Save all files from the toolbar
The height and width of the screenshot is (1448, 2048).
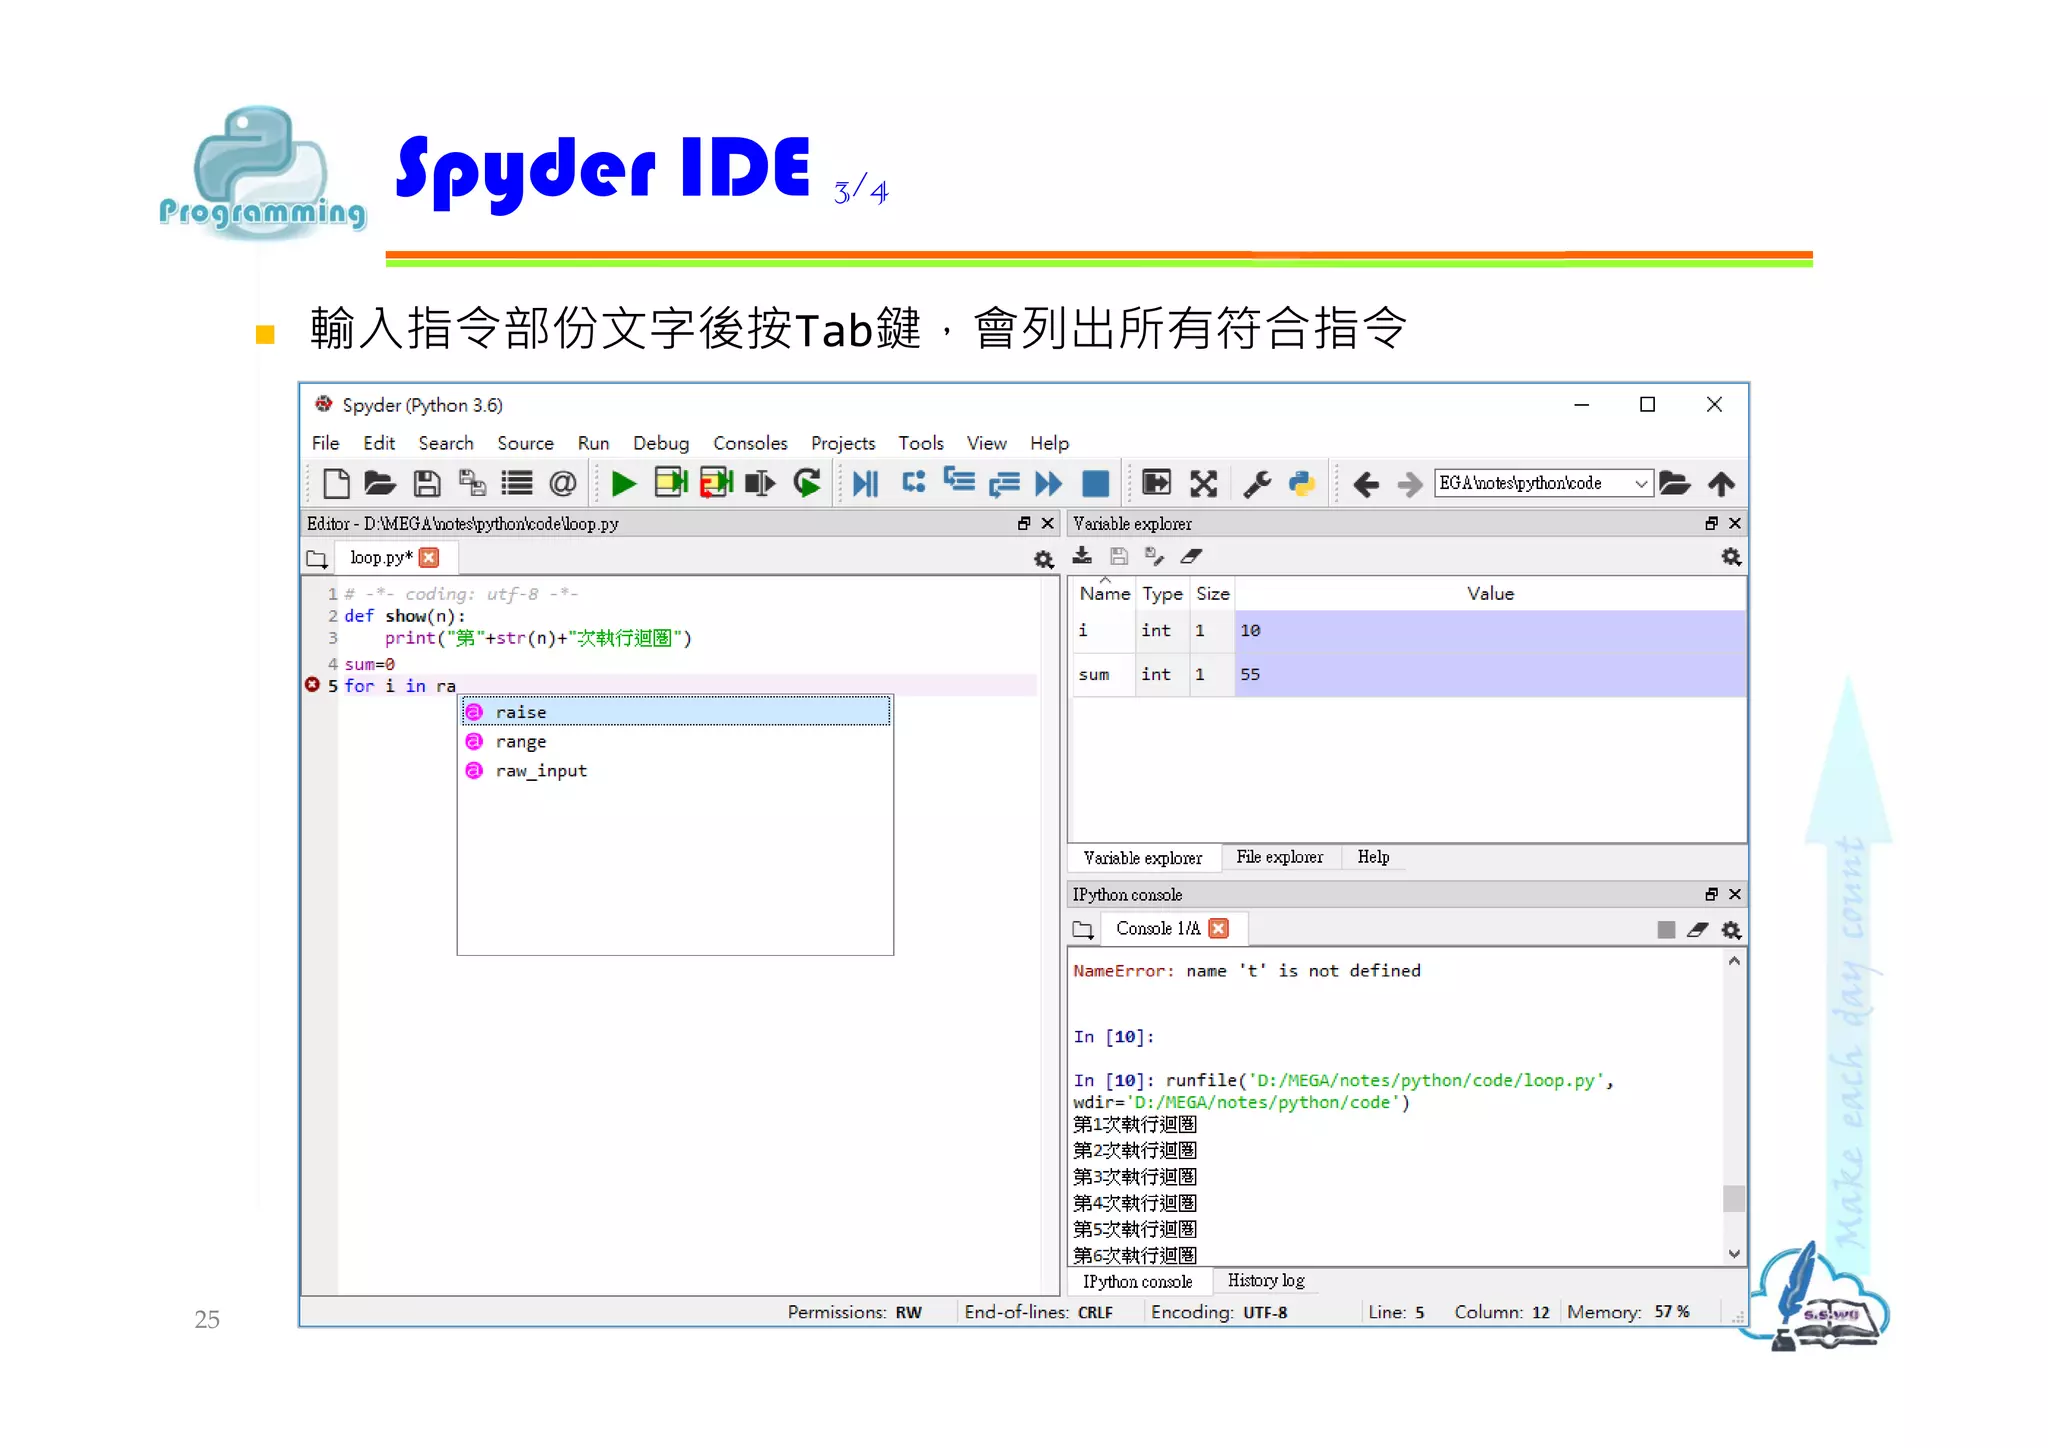coord(471,484)
